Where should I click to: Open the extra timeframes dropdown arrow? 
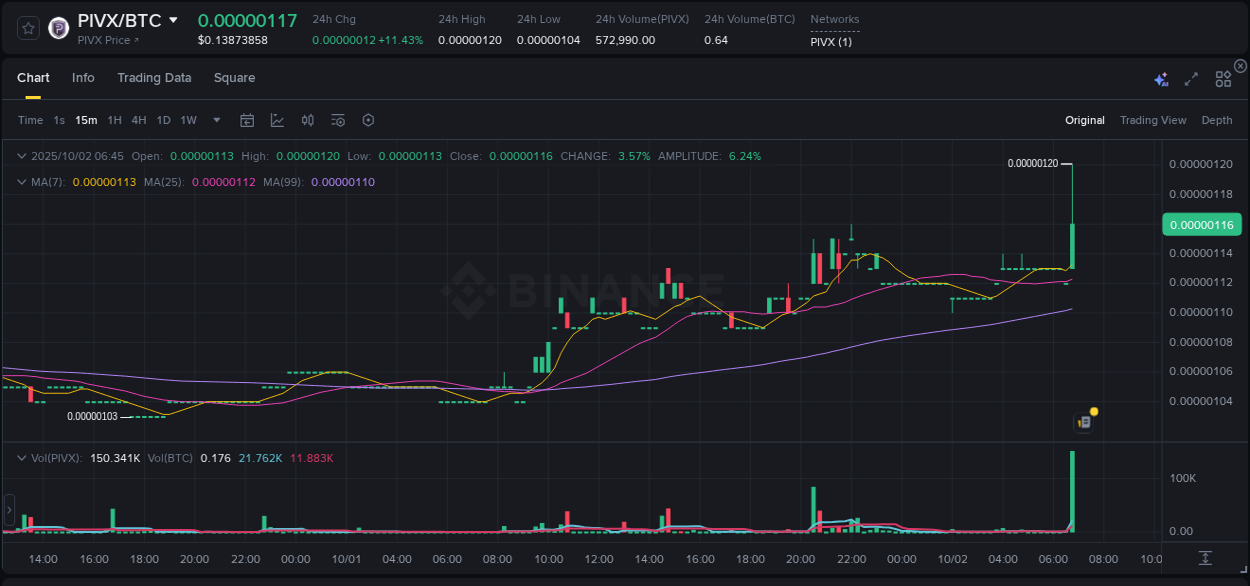coord(215,120)
